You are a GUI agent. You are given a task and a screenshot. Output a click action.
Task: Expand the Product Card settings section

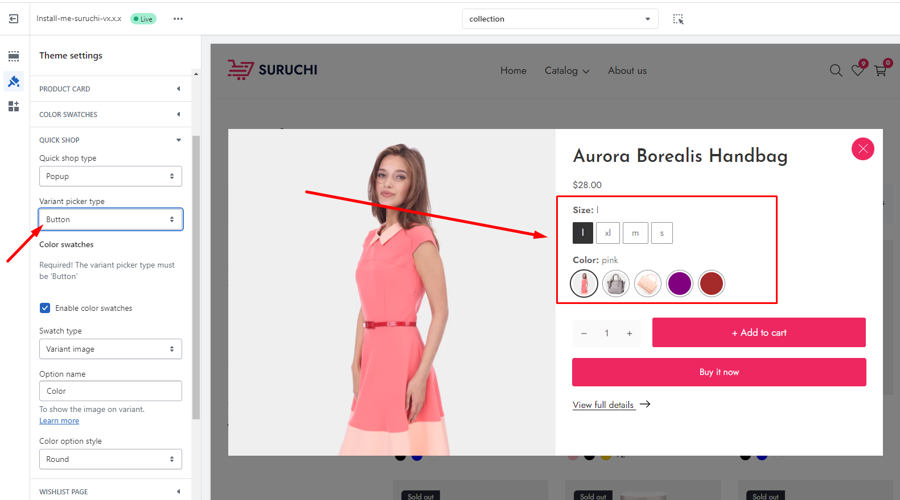tap(110, 89)
